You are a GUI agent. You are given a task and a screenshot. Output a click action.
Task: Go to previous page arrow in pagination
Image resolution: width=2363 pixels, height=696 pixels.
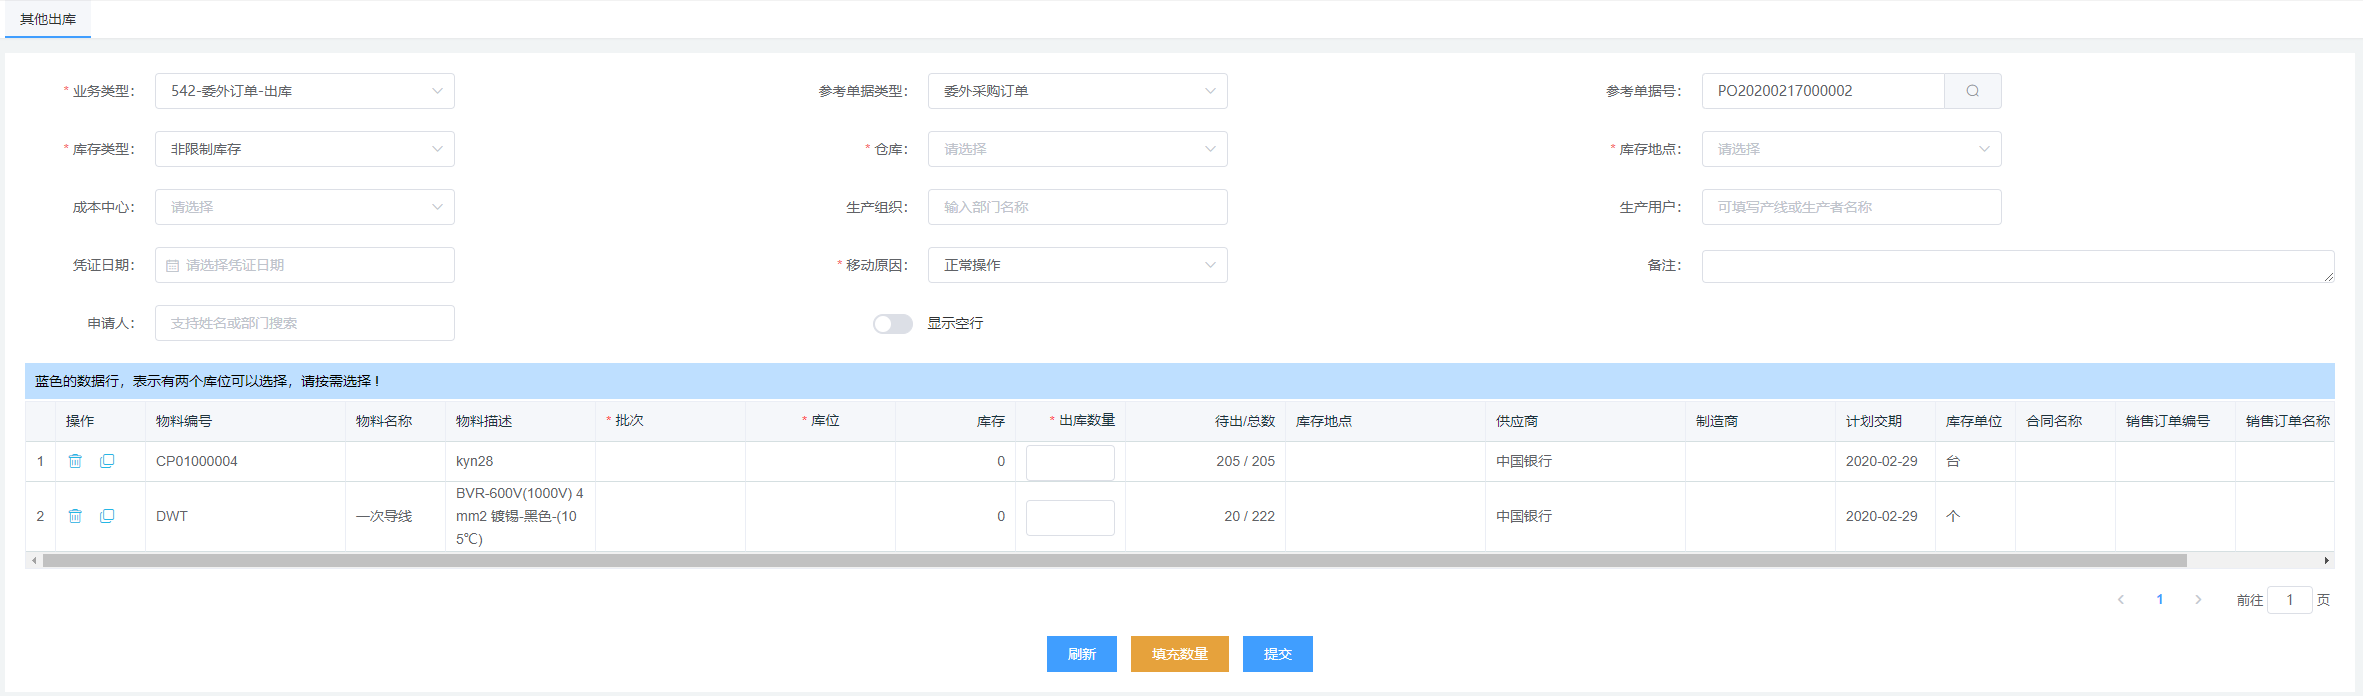coord(2121,600)
